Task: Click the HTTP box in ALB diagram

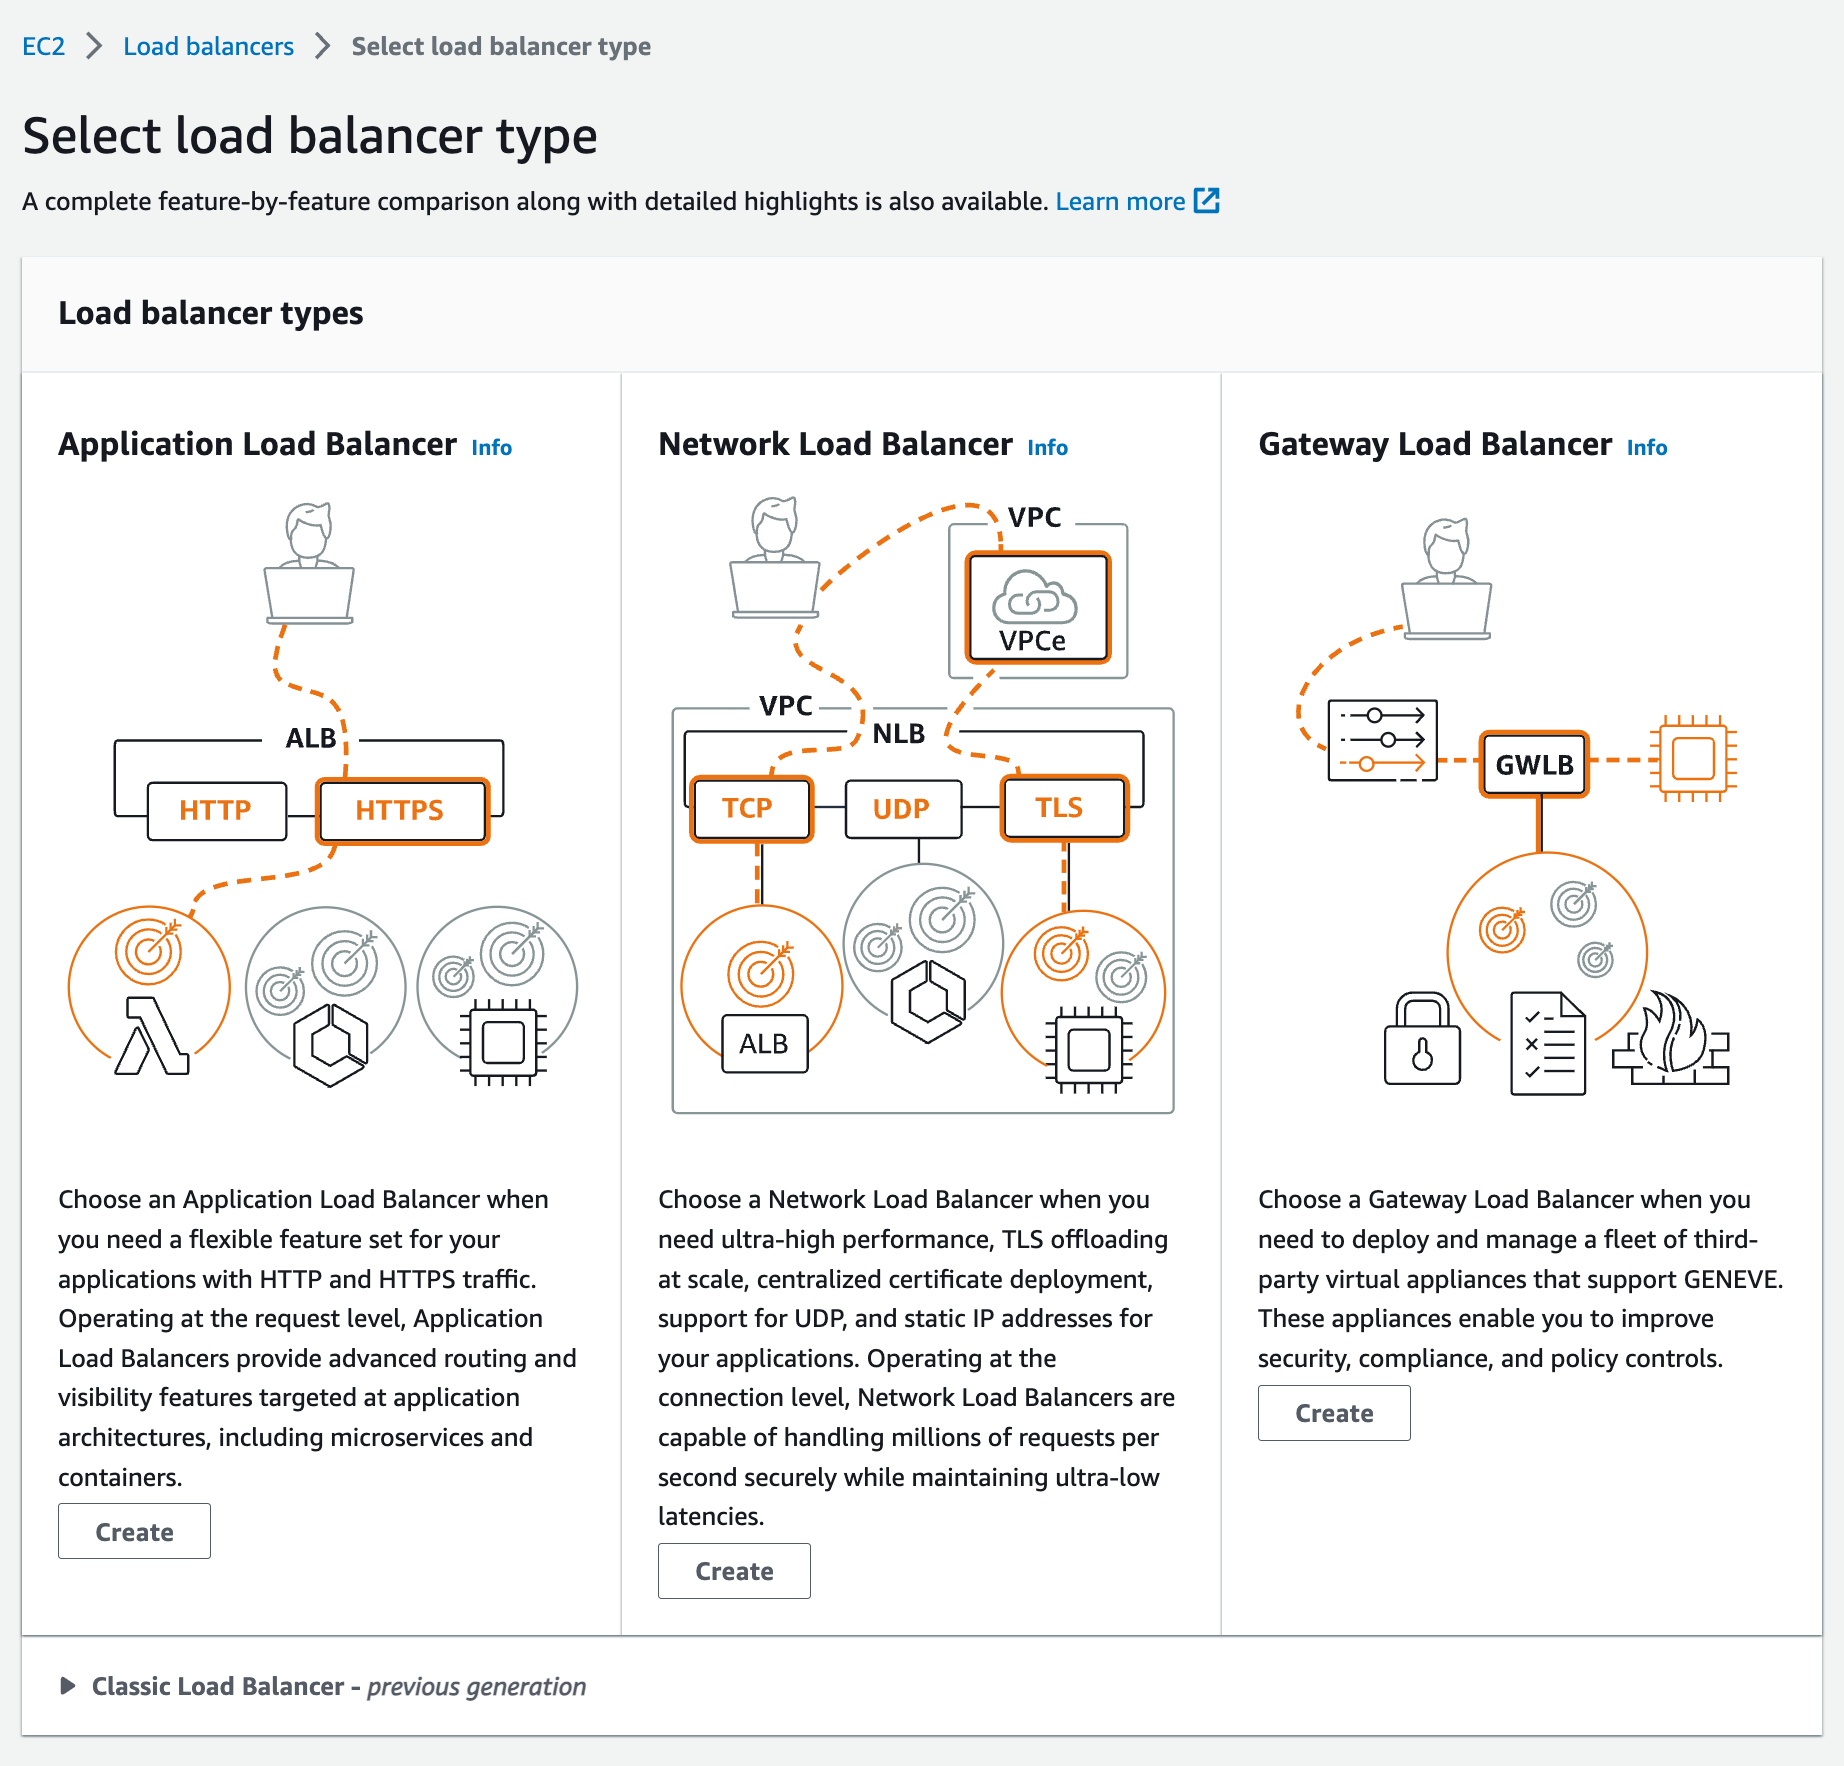Action: point(216,810)
